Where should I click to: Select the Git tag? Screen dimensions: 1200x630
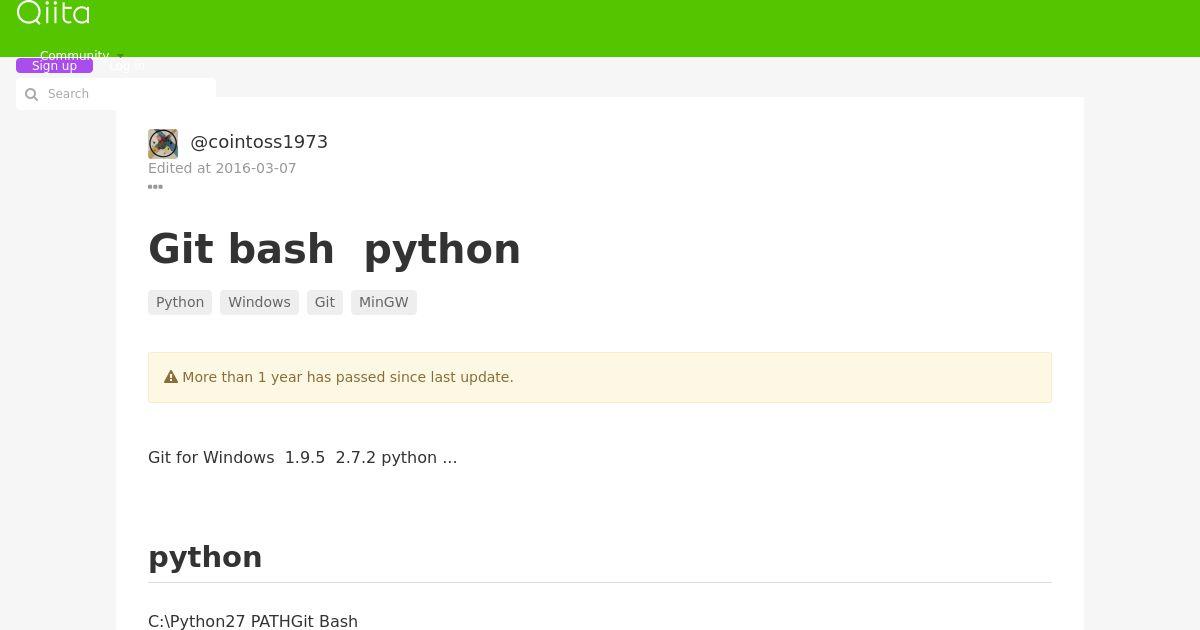point(325,302)
